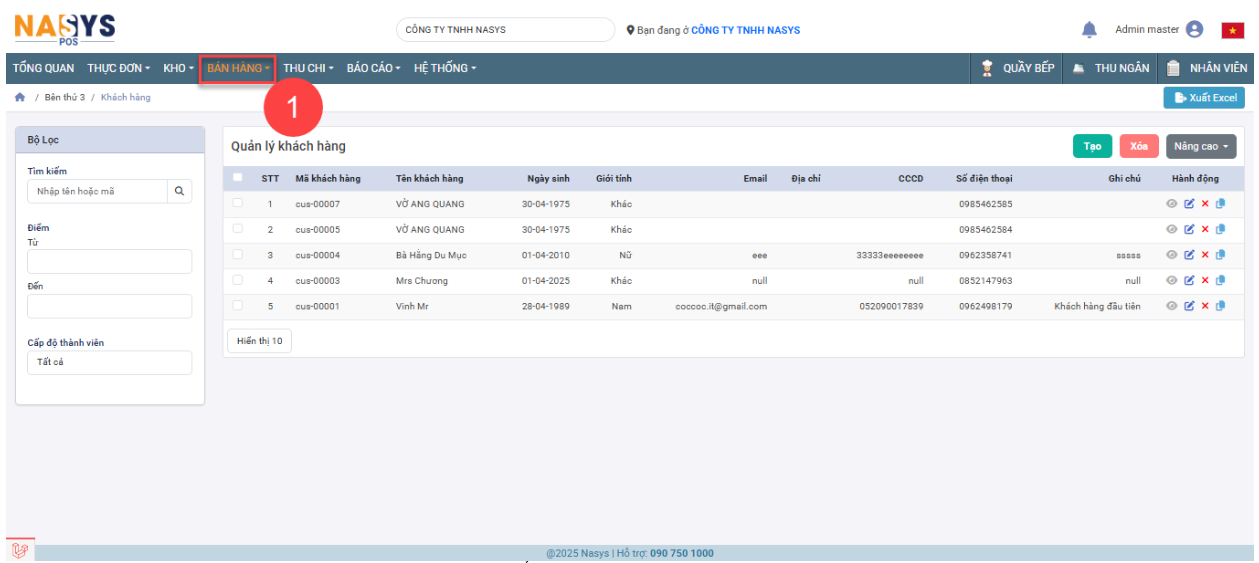Tick the checkbox for customer cus-00007

point(238,203)
